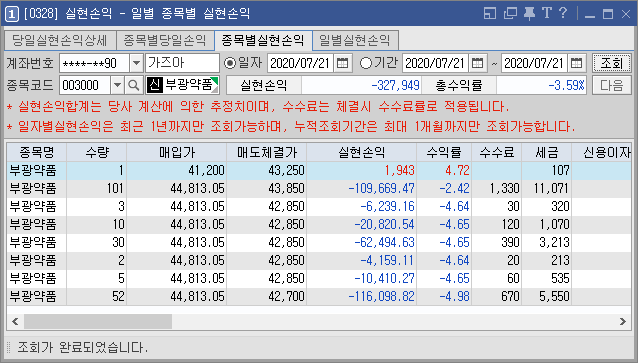The height and width of the screenshot is (363, 638).
Task: Click the 수량 column header
Action: pyautogui.click(x=97, y=152)
